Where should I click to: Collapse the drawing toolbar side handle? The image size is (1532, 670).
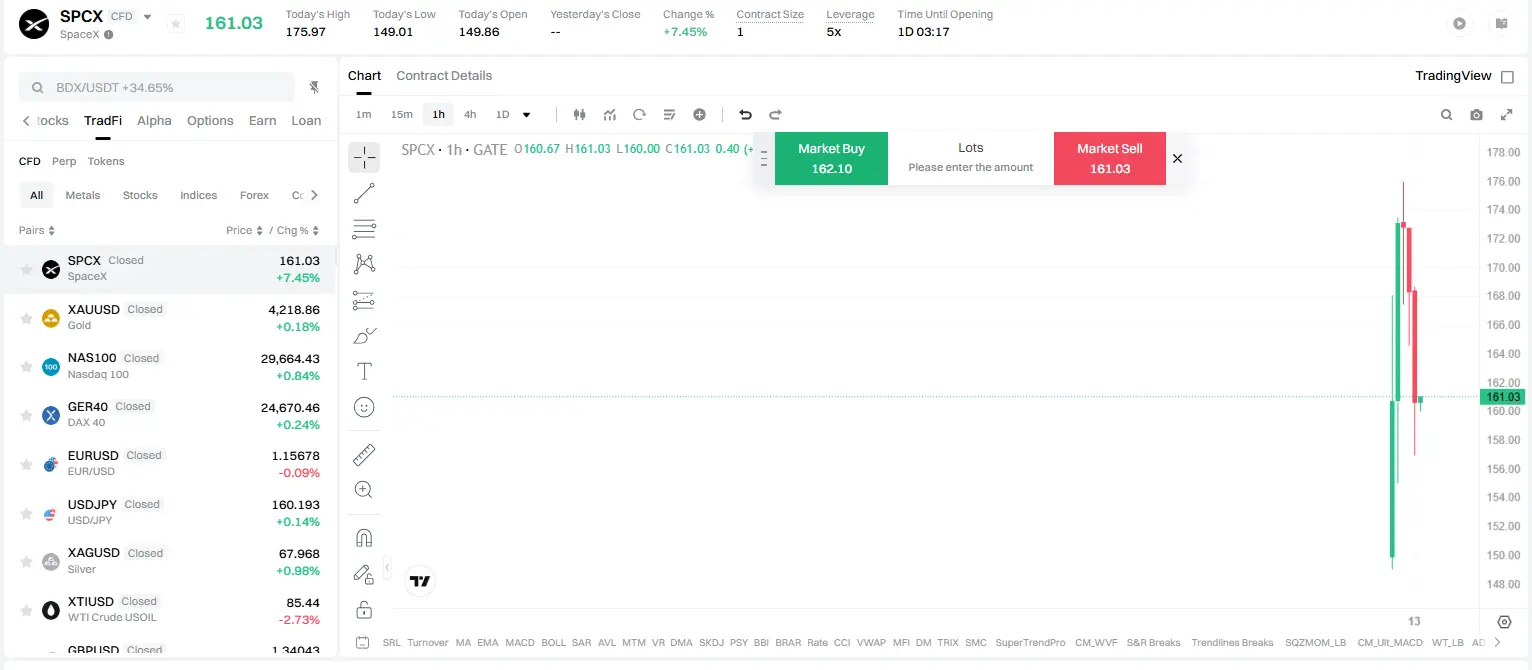[387, 567]
